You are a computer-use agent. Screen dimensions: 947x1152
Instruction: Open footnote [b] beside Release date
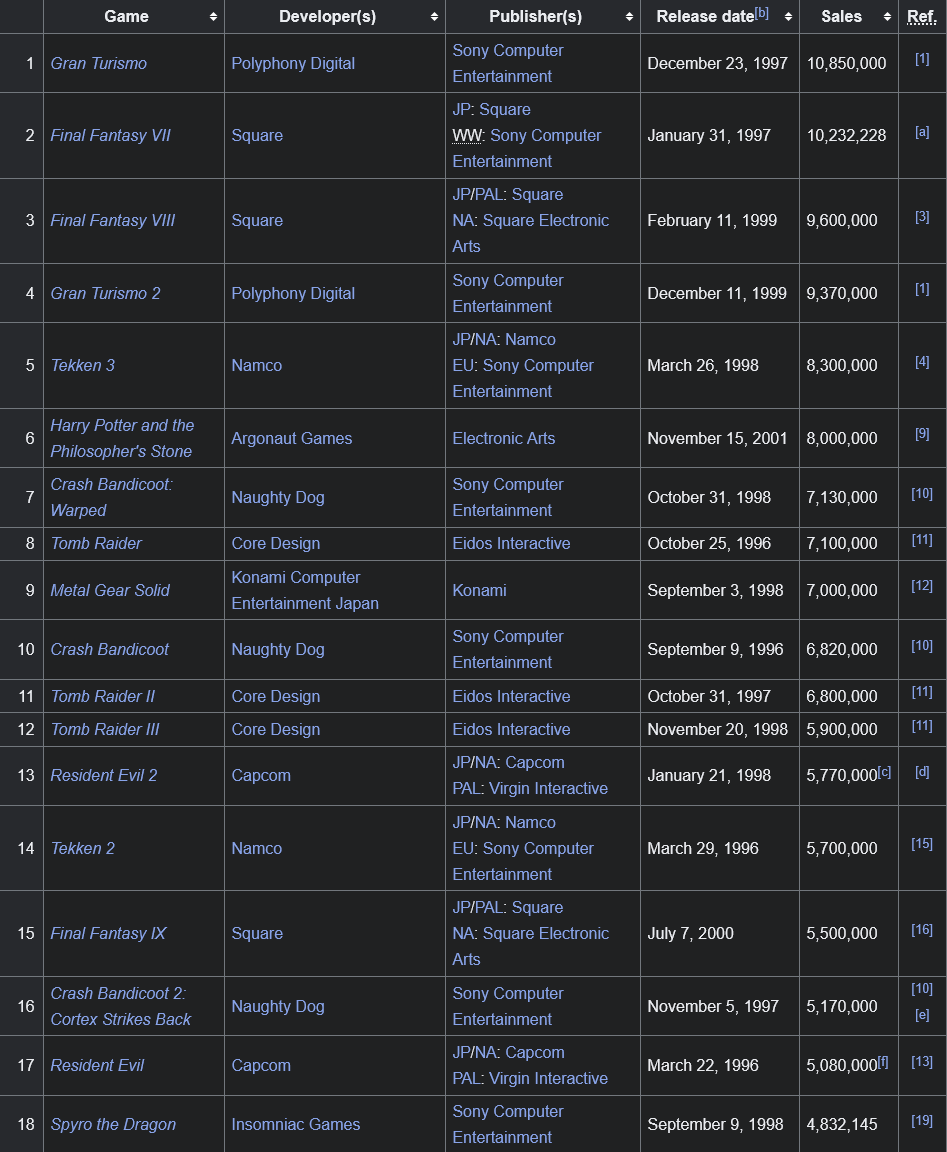pos(762,12)
